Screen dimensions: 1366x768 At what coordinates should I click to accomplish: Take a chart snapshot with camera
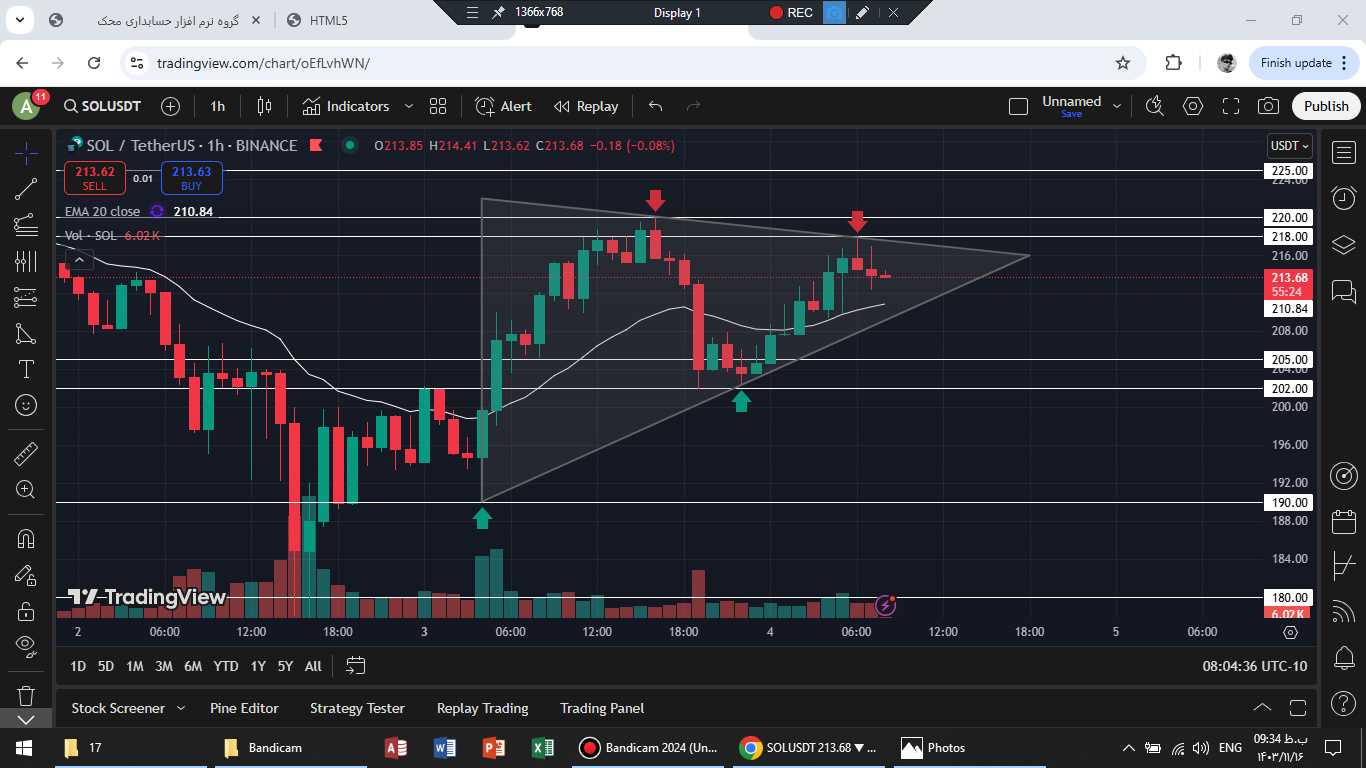point(1268,106)
